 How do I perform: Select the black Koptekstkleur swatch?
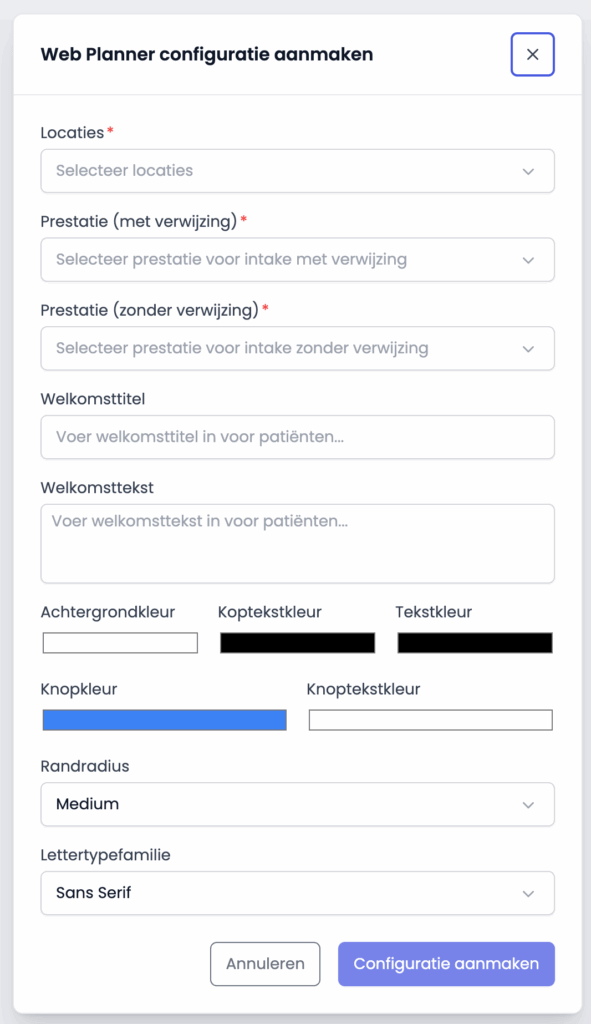point(297,642)
